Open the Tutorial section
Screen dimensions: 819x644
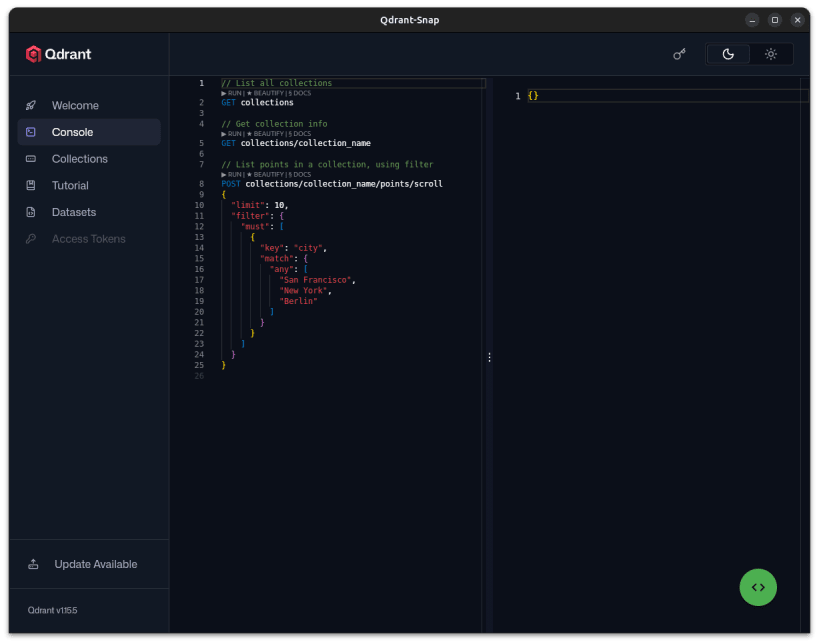coord(89,185)
